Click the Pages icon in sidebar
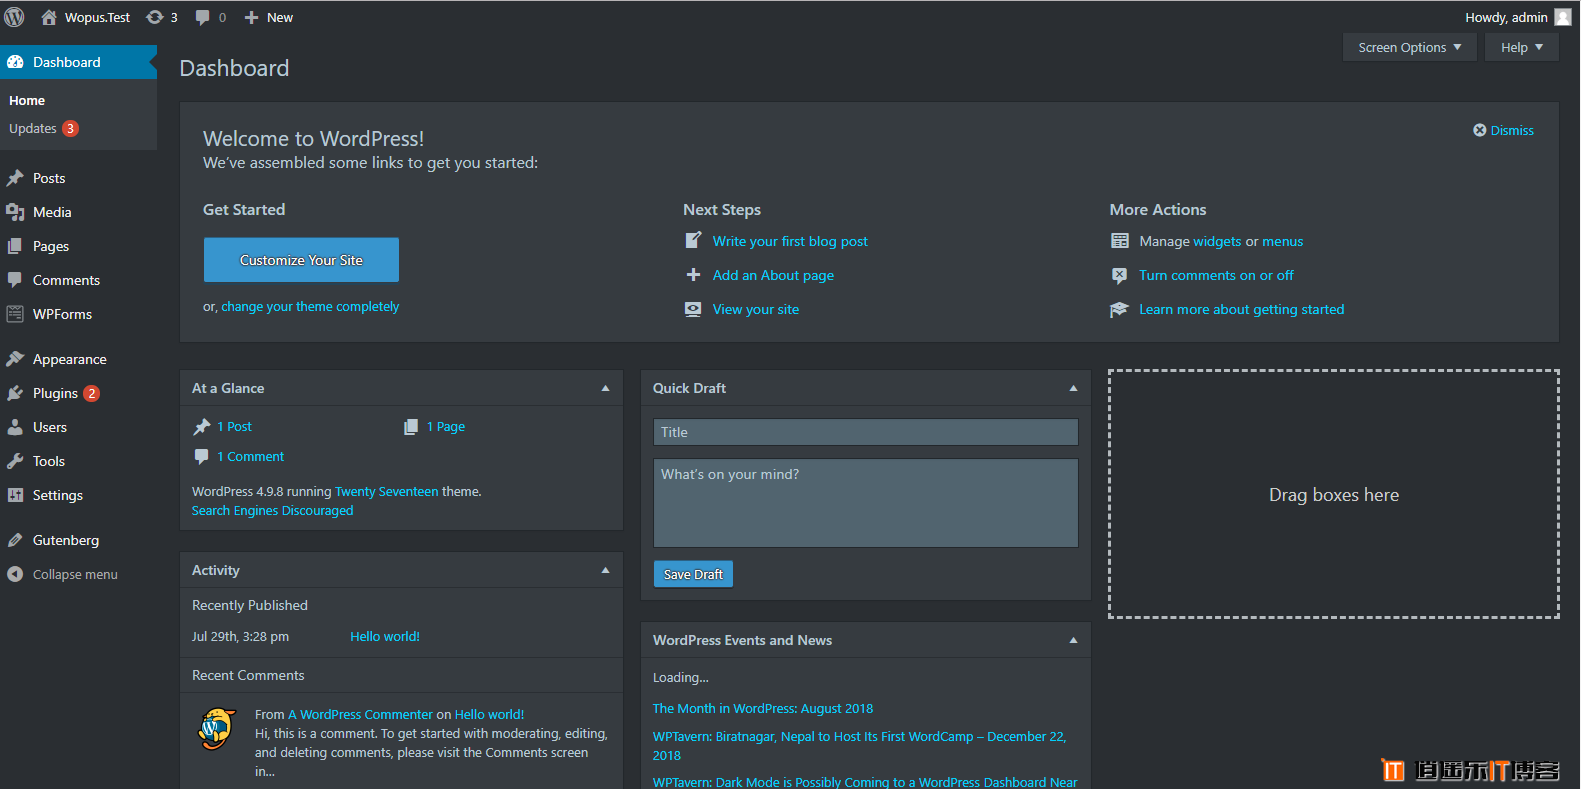Viewport: 1581px width, 789px height. click(15, 246)
